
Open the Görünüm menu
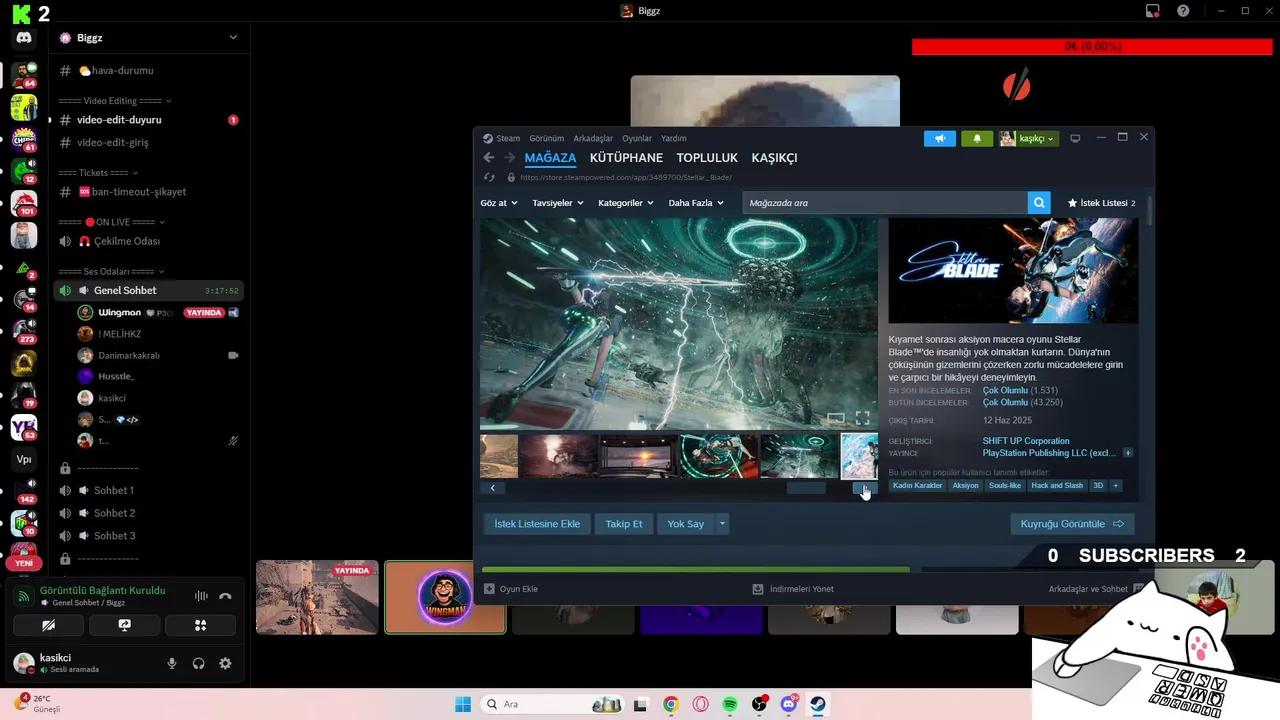(x=546, y=138)
